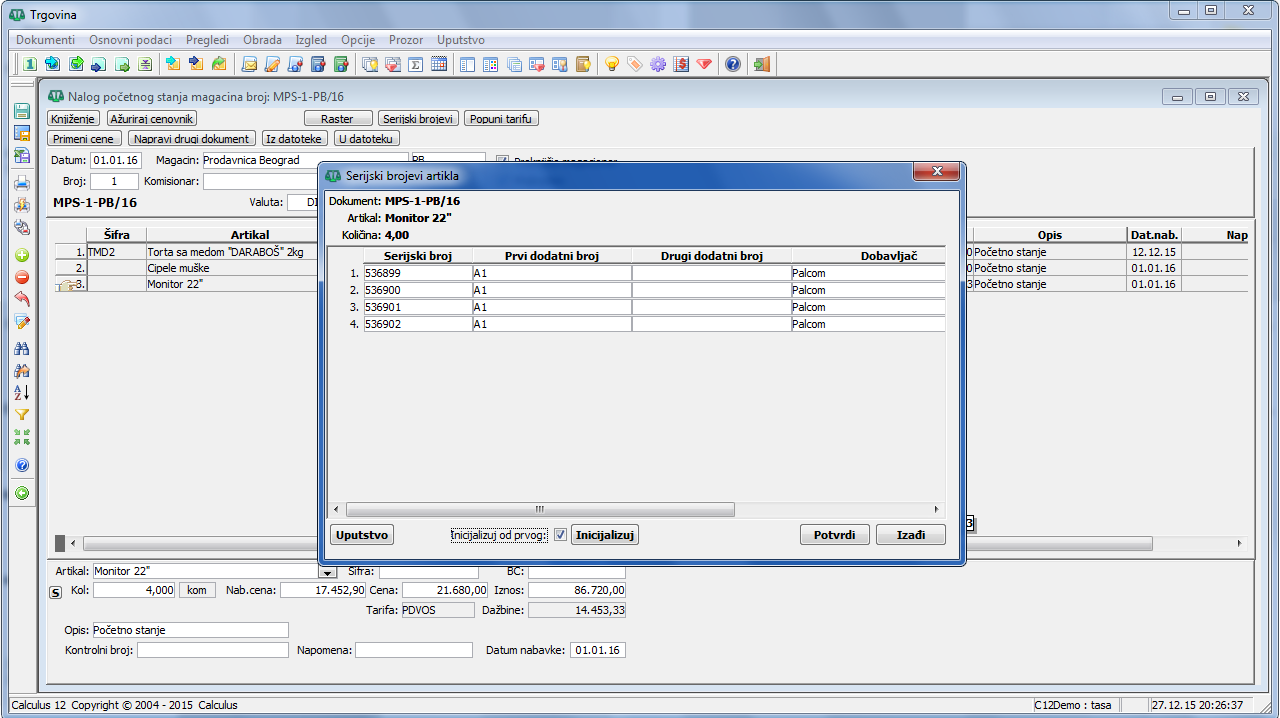Click the red minus delete-row icon in sidebar
This screenshot has width=1280, height=718.
(22, 277)
